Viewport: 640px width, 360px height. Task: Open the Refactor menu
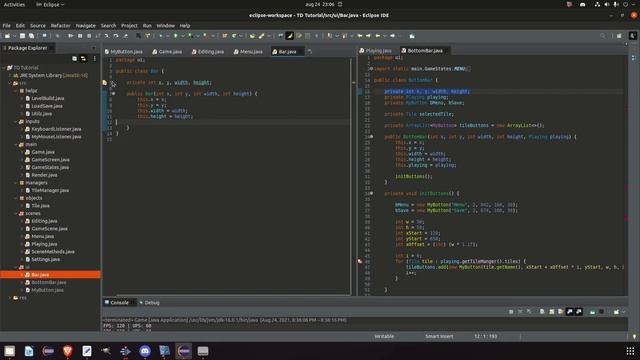(60, 26)
